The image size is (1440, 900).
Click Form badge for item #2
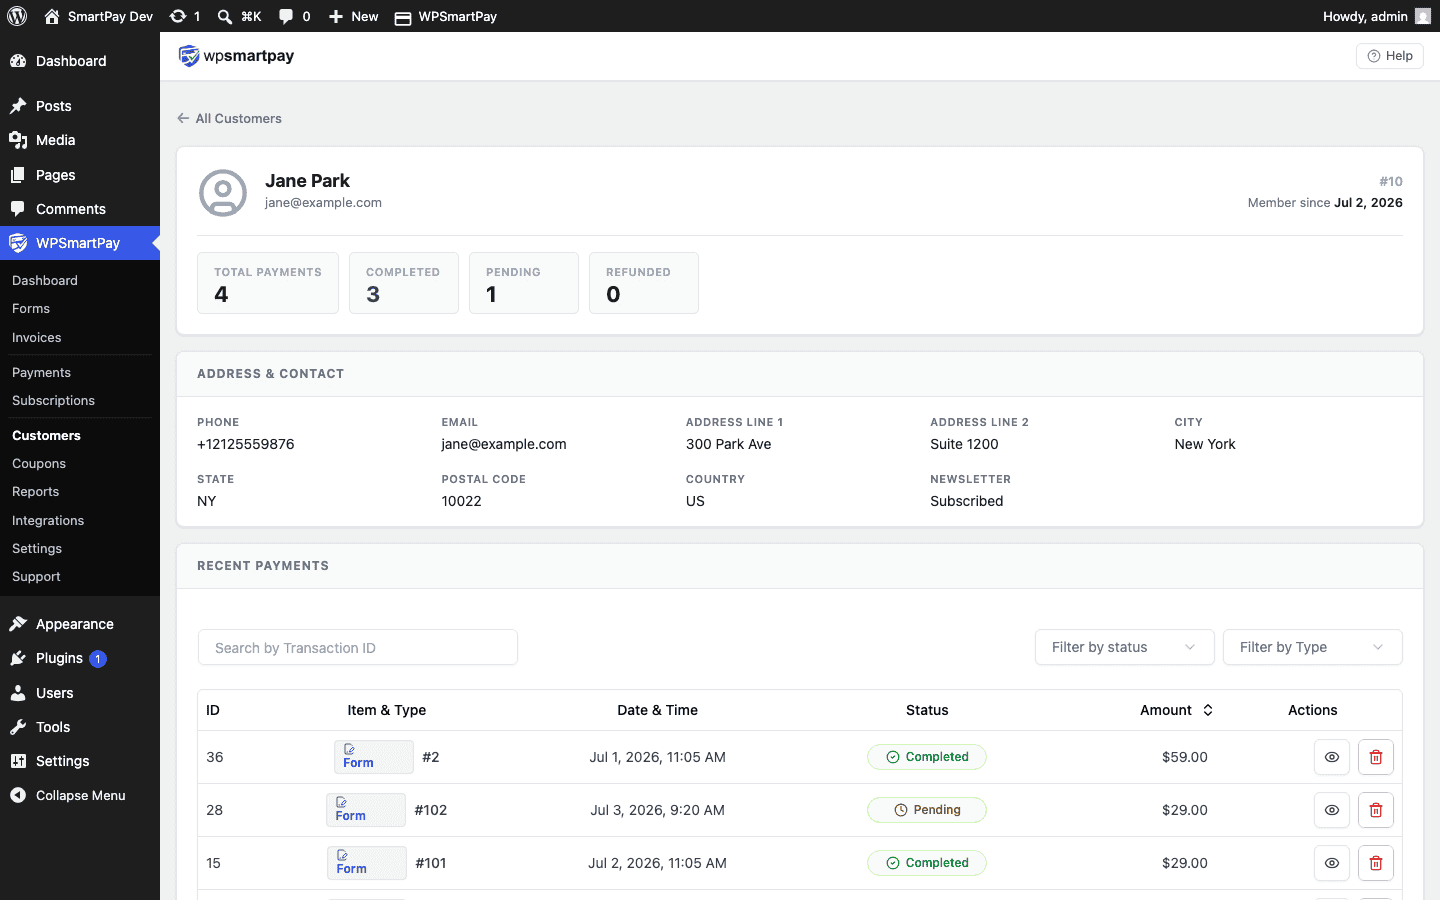[374, 757]
